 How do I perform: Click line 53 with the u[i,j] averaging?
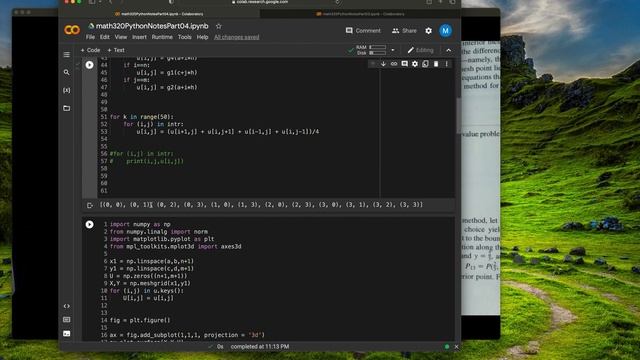[228, 132]
